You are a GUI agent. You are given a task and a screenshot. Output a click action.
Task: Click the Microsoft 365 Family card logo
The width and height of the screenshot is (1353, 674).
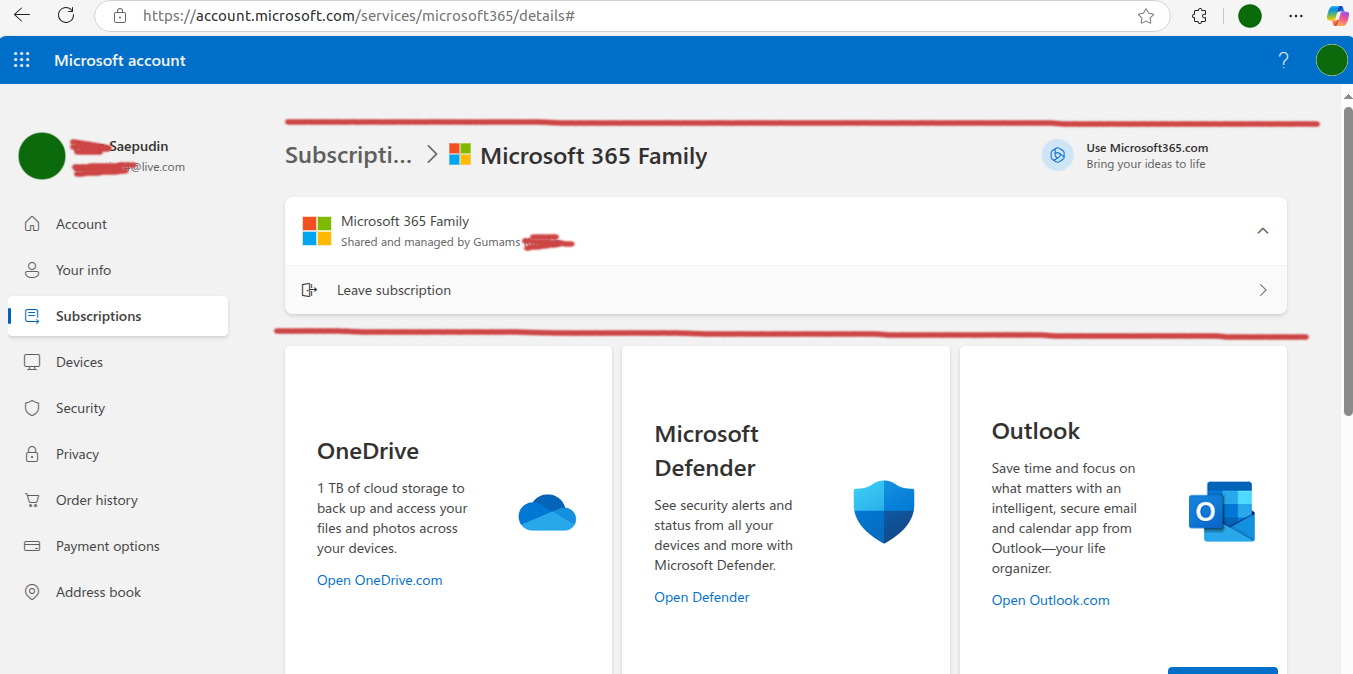(317, 231)
